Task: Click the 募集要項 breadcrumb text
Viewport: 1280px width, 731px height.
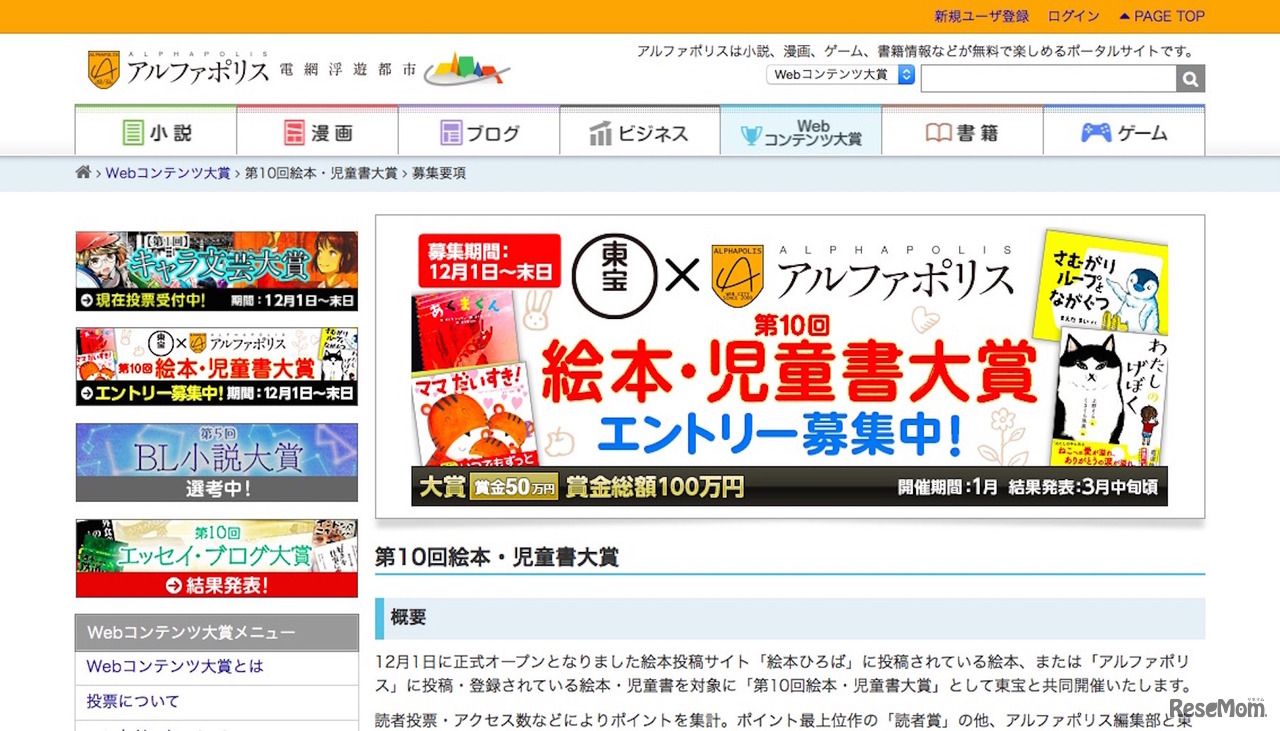Action: pyautogui.click(x=438, y=173)
